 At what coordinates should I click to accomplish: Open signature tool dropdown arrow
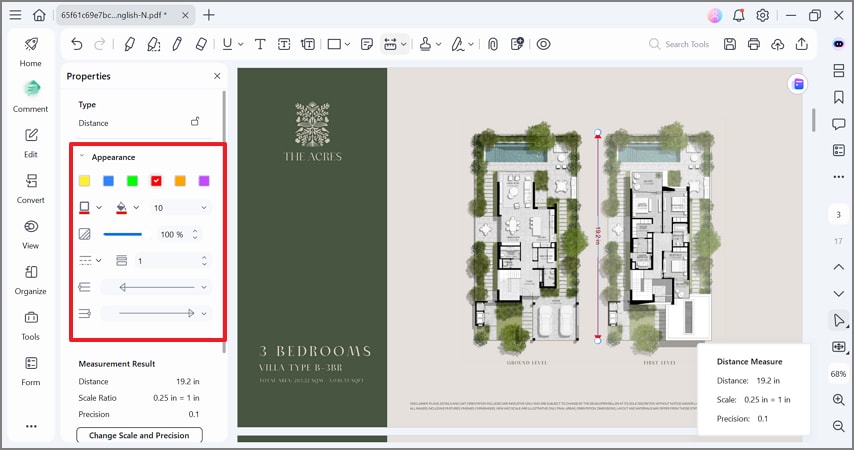(x=471, y=44)
